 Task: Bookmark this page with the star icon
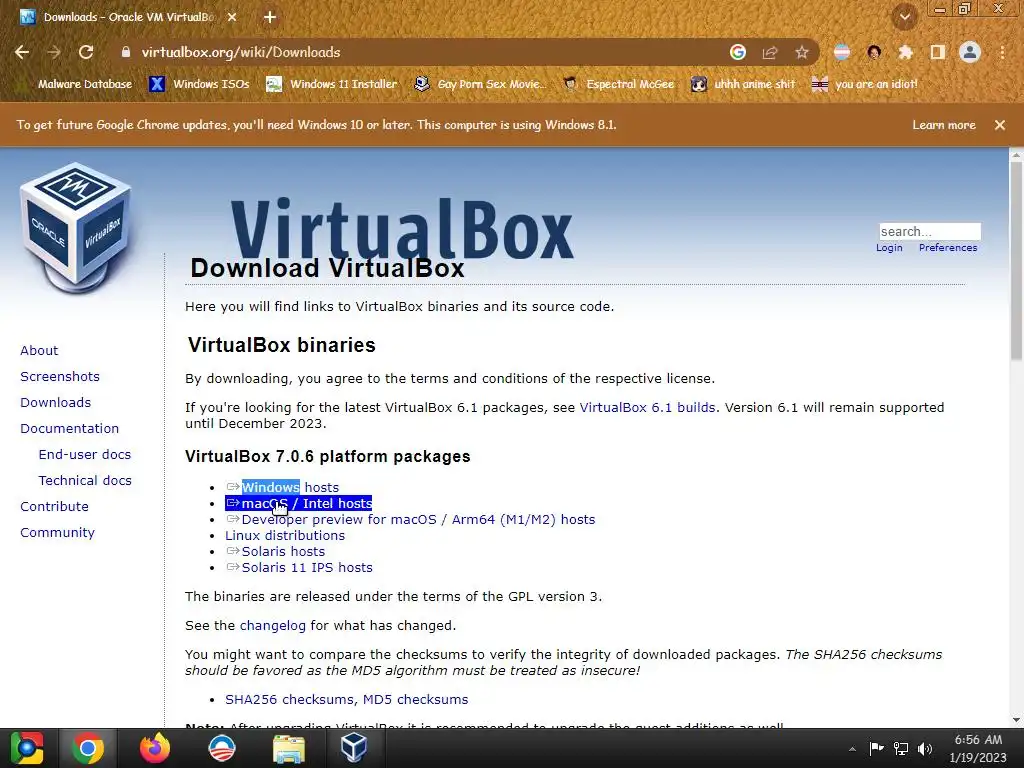pyautogui.click(x=801, y=52)
